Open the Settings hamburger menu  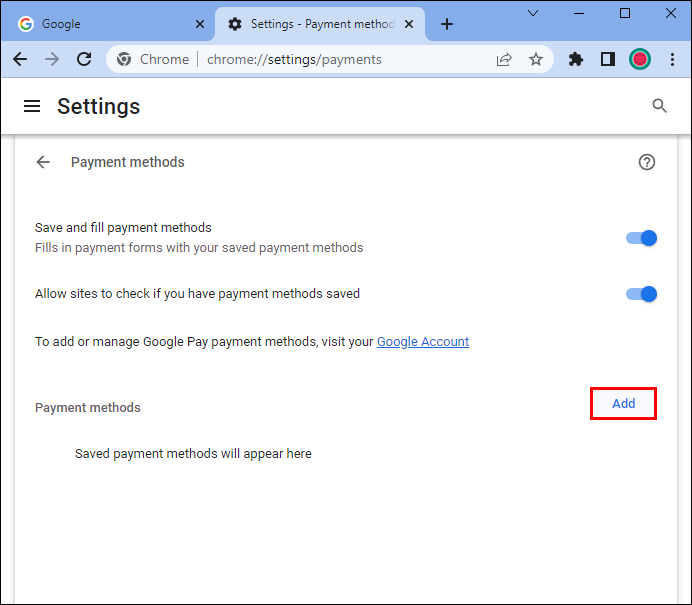click(x=32, y=106)
